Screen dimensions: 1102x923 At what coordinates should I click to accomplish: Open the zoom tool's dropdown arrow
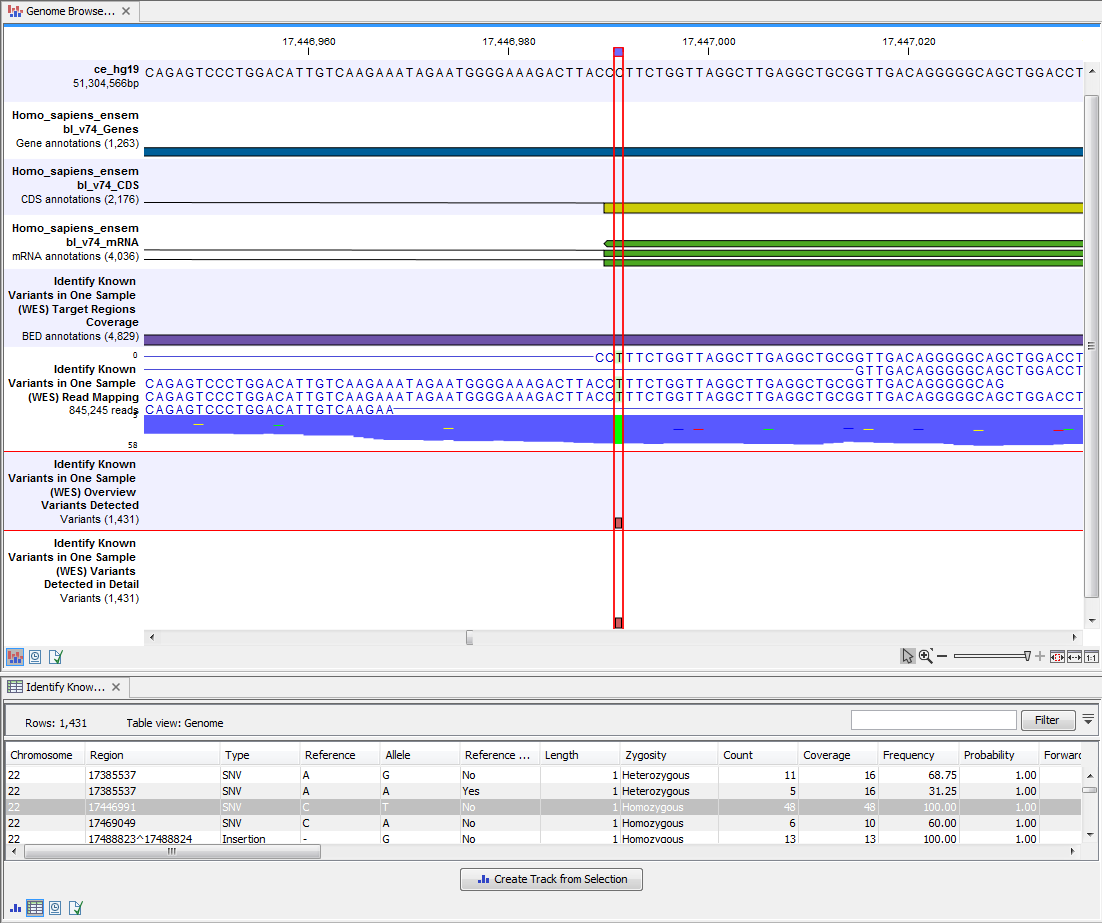931,651
